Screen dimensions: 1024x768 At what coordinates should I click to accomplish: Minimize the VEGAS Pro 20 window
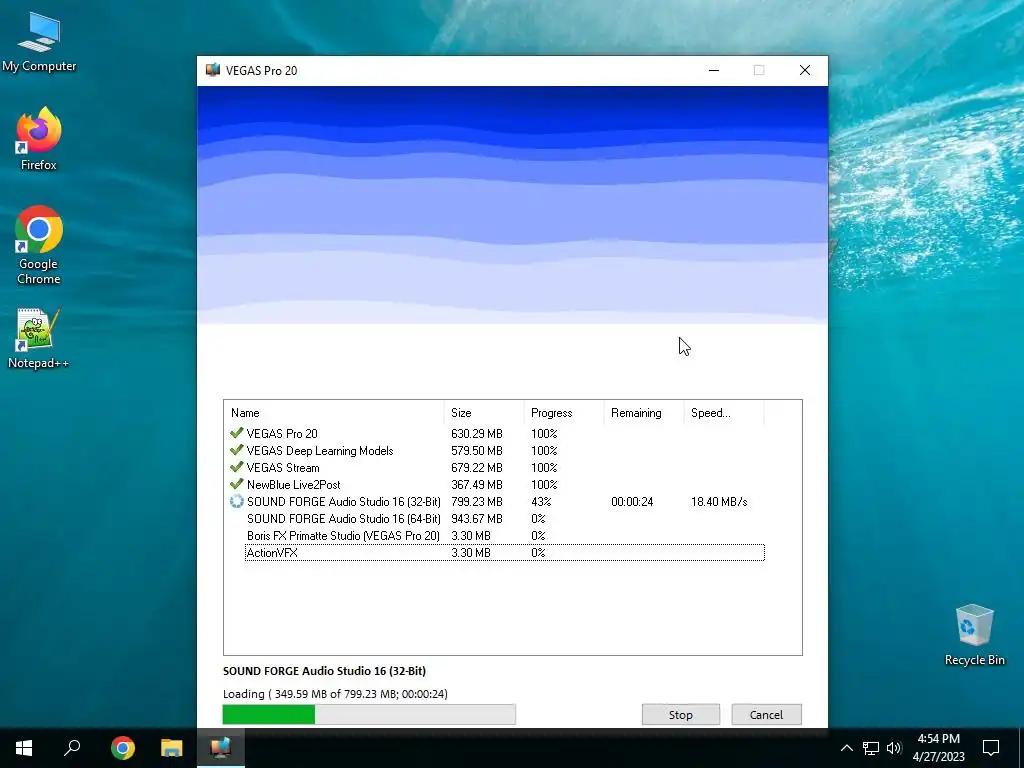click(x=714, y=70)
